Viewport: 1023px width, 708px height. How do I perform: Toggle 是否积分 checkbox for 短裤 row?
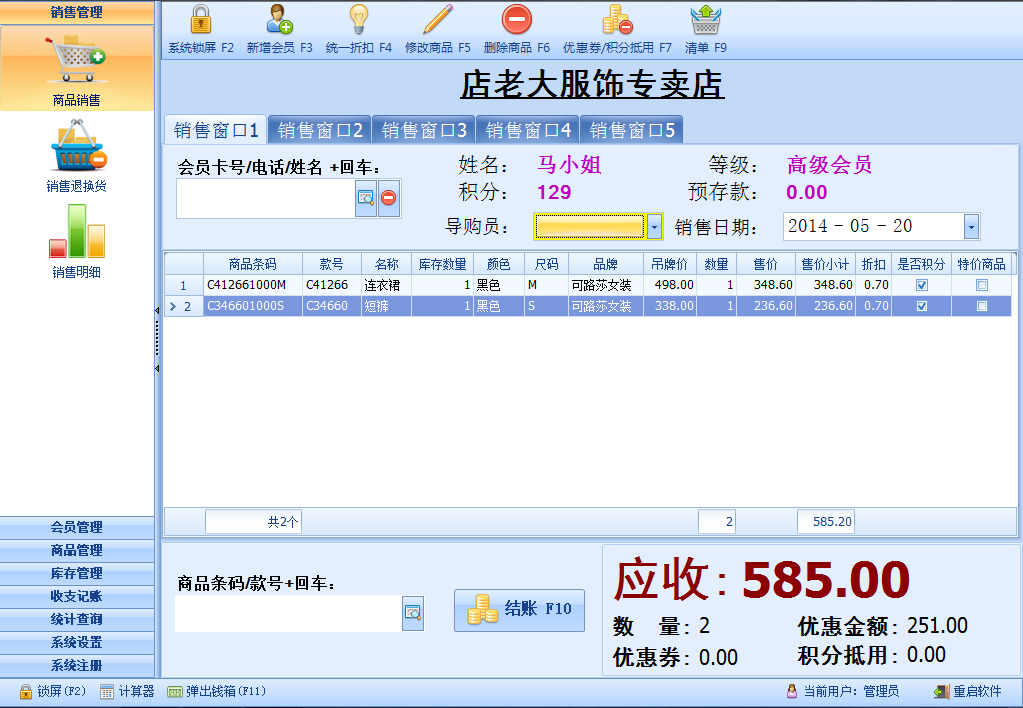pos(922,306)
